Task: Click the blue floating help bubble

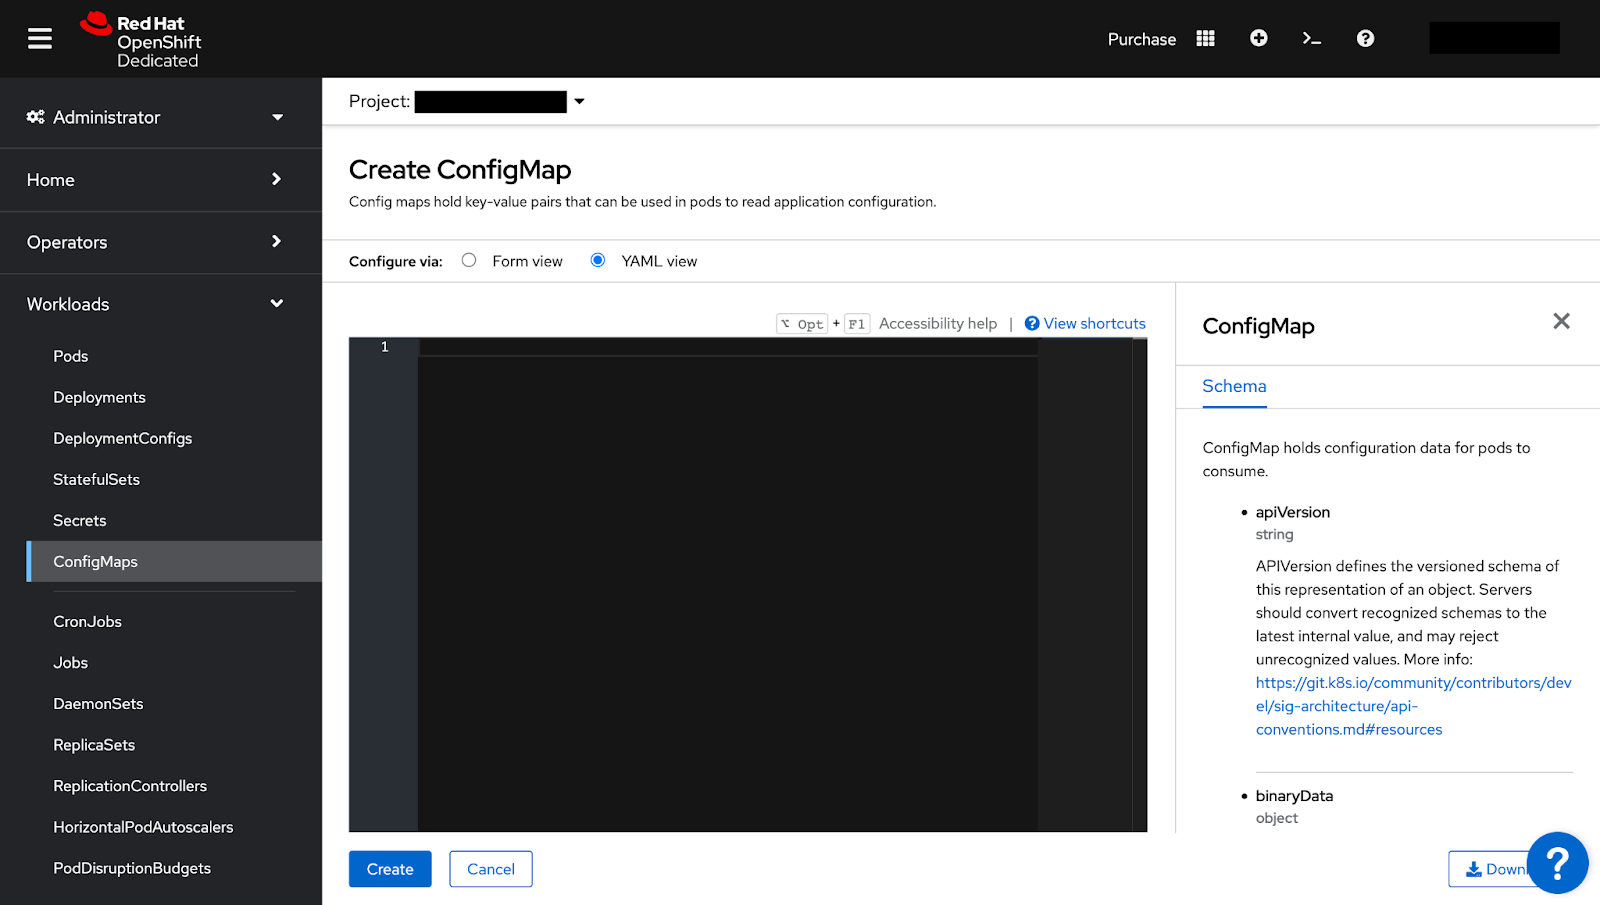Action: (1557, 863)
